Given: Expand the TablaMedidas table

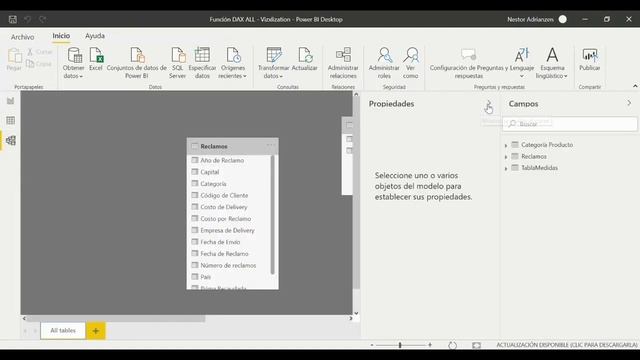Looking at the screenshot, I should pos(506,168).
